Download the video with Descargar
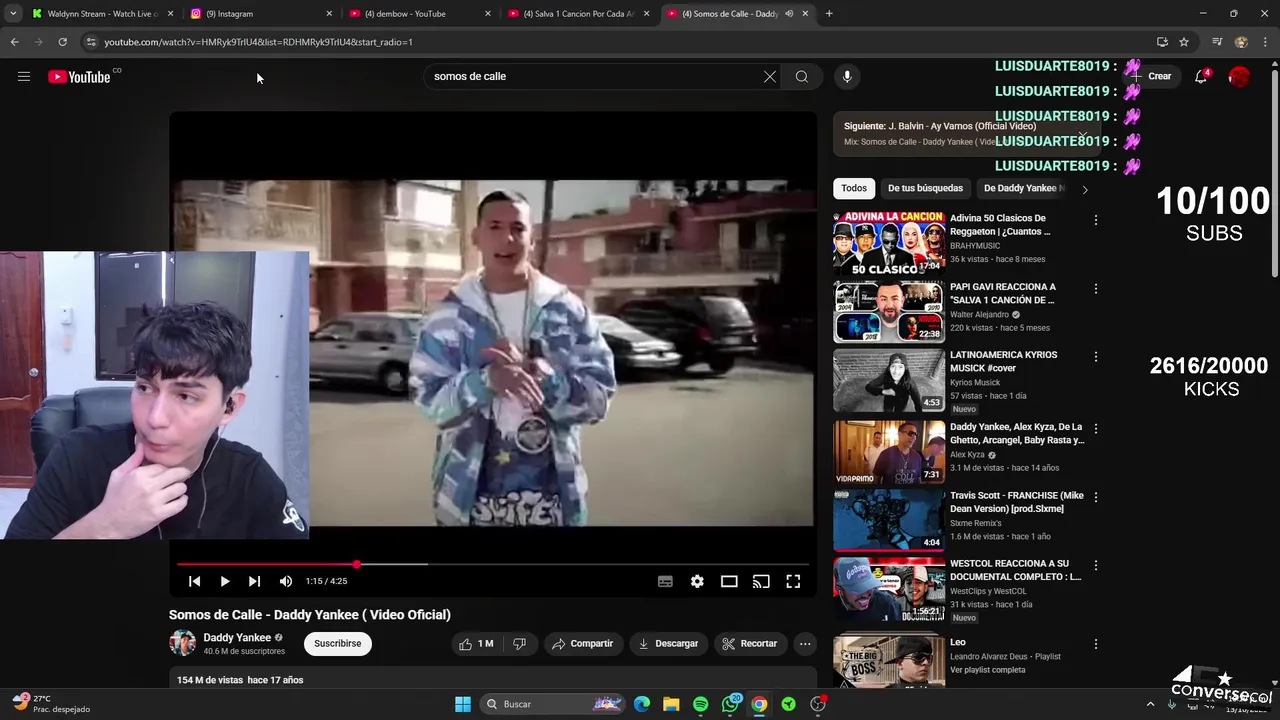The width and height of the screenshot is (1280, 720). pyautogui.click(x=668, y=644)
